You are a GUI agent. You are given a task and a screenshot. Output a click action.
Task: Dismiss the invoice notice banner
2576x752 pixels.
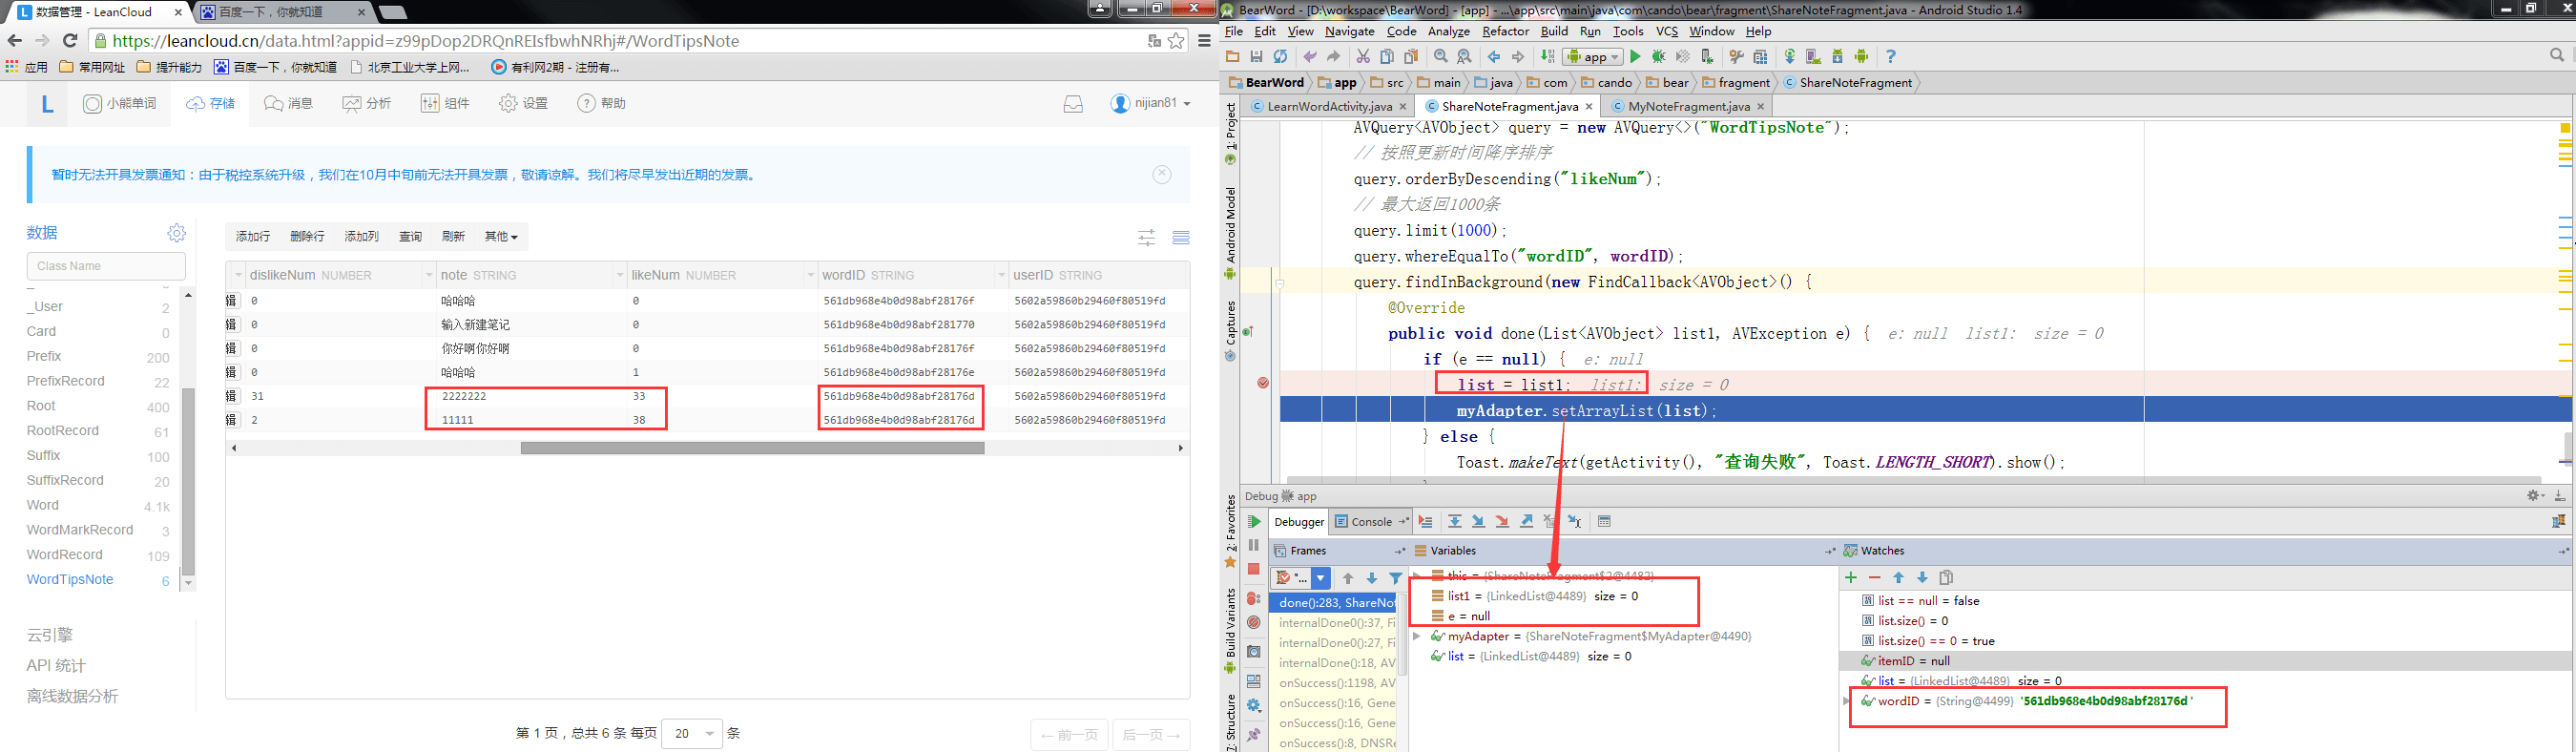pos(1162,174)
